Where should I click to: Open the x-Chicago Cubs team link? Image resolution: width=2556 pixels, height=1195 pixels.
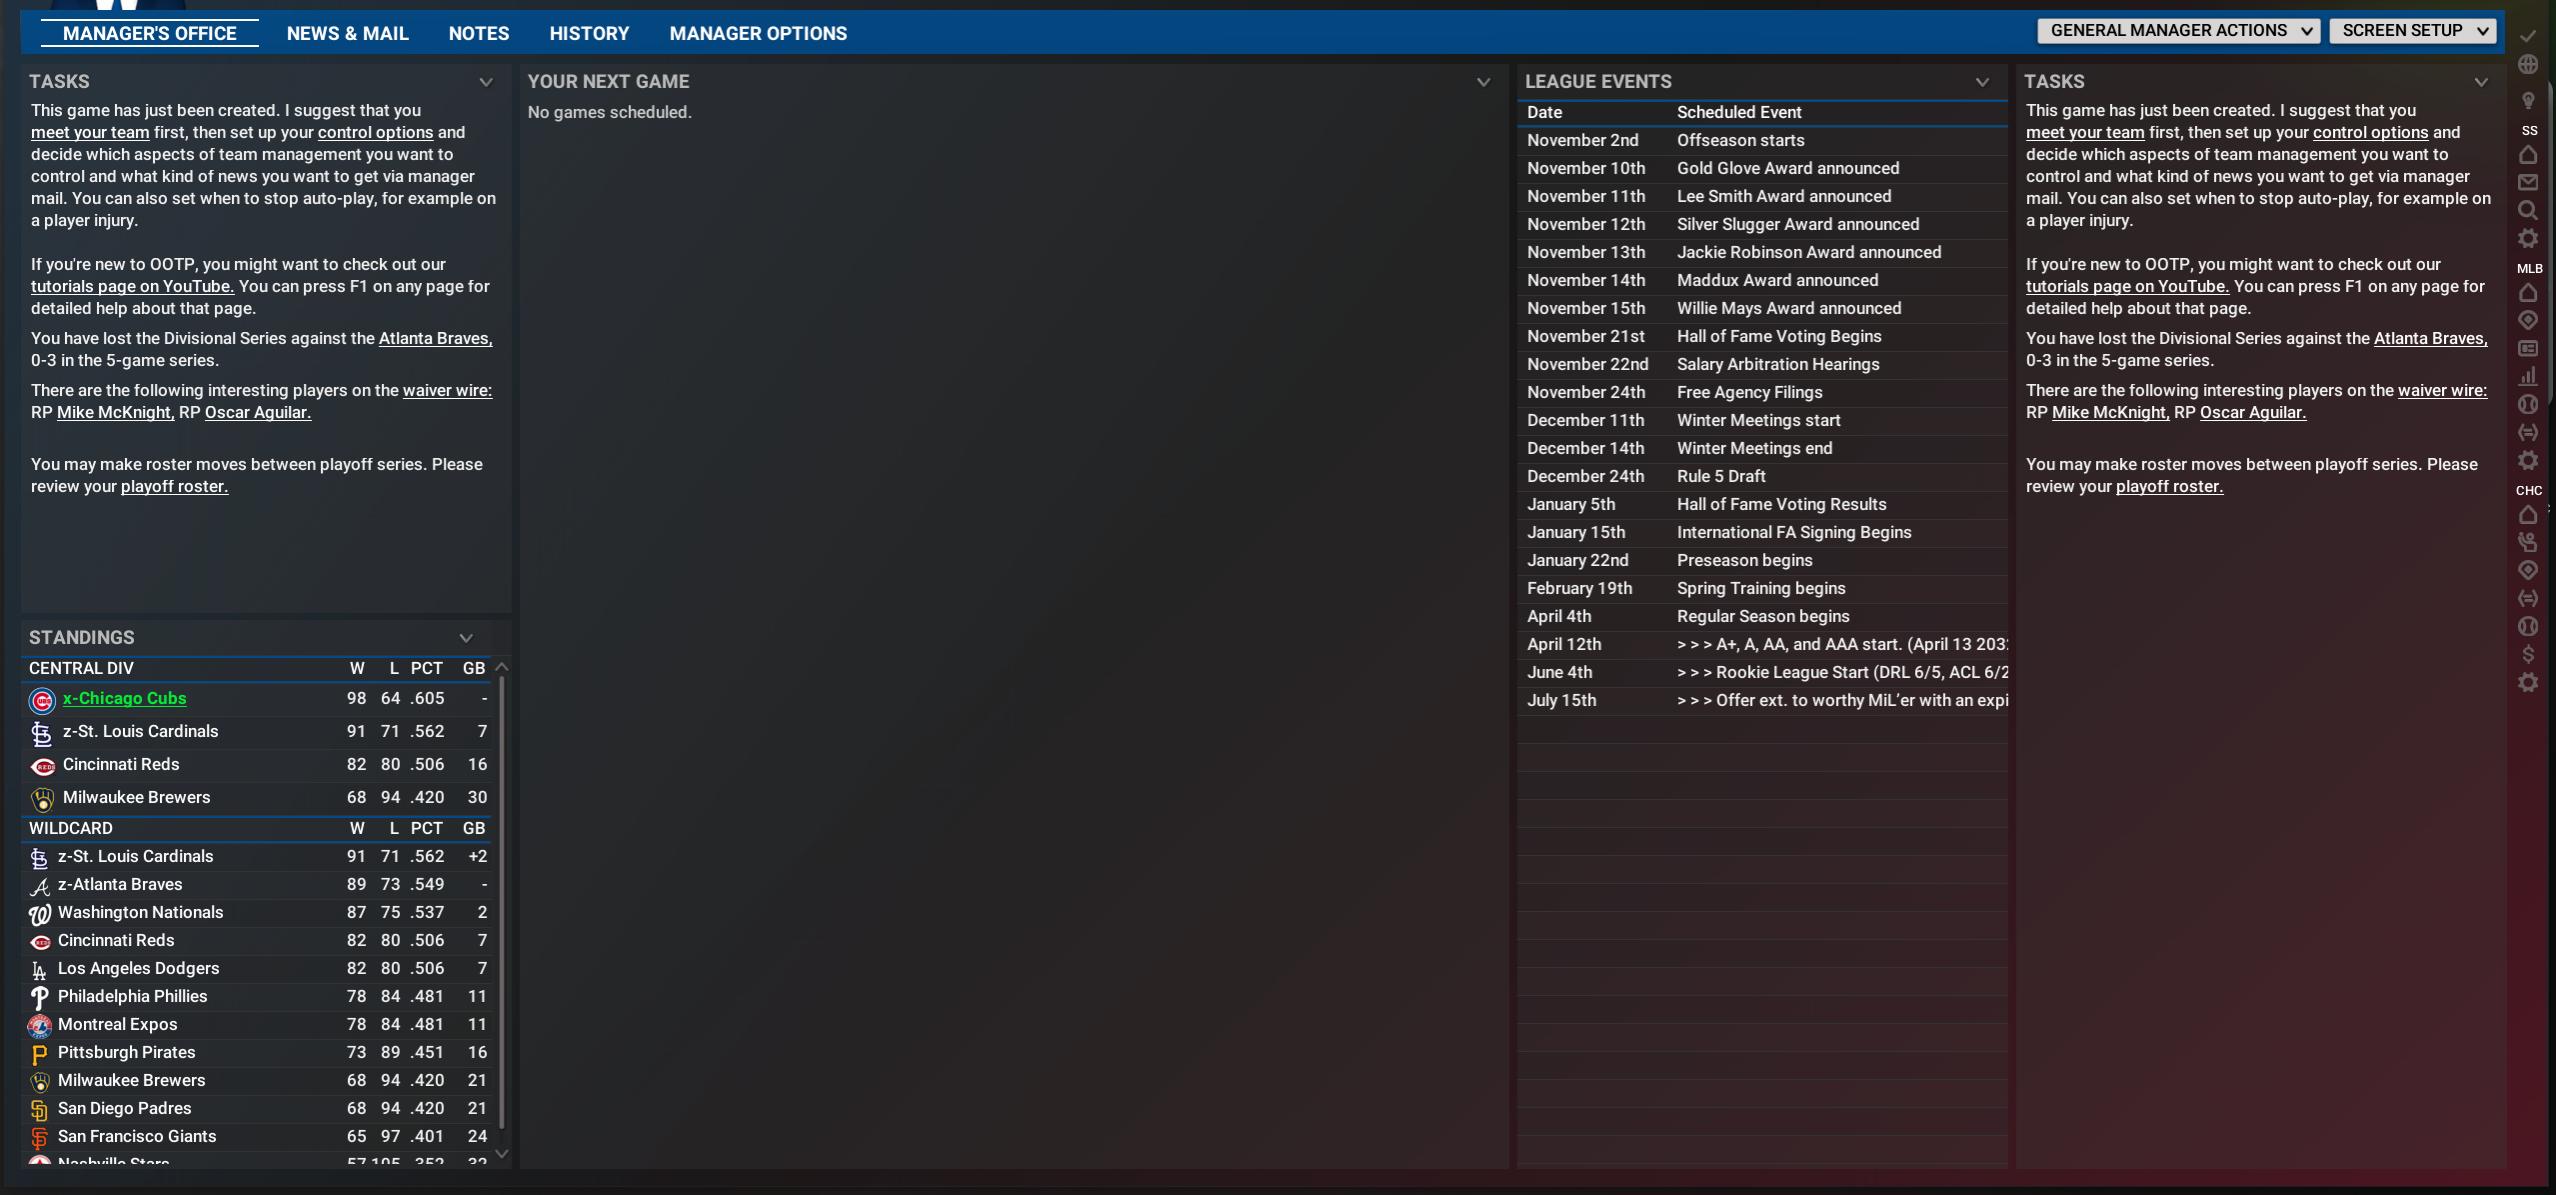(124, 698)
